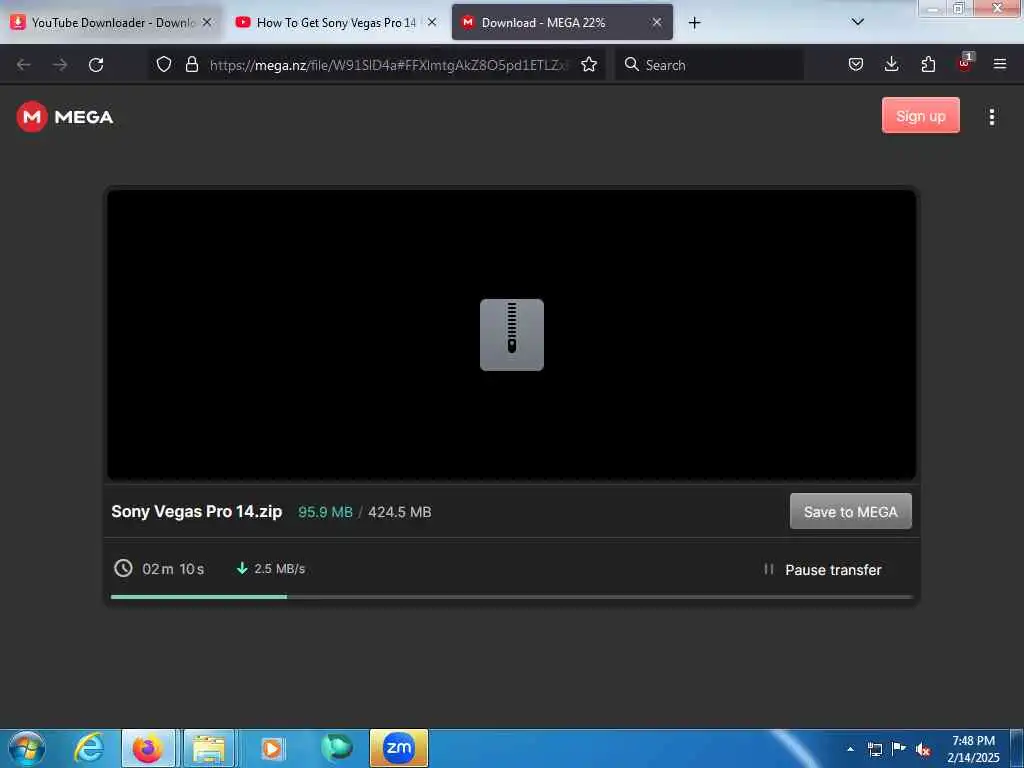The image size is (1024, 768).
Task: Go back to the previous page
Action: click(x=24, y=65)
